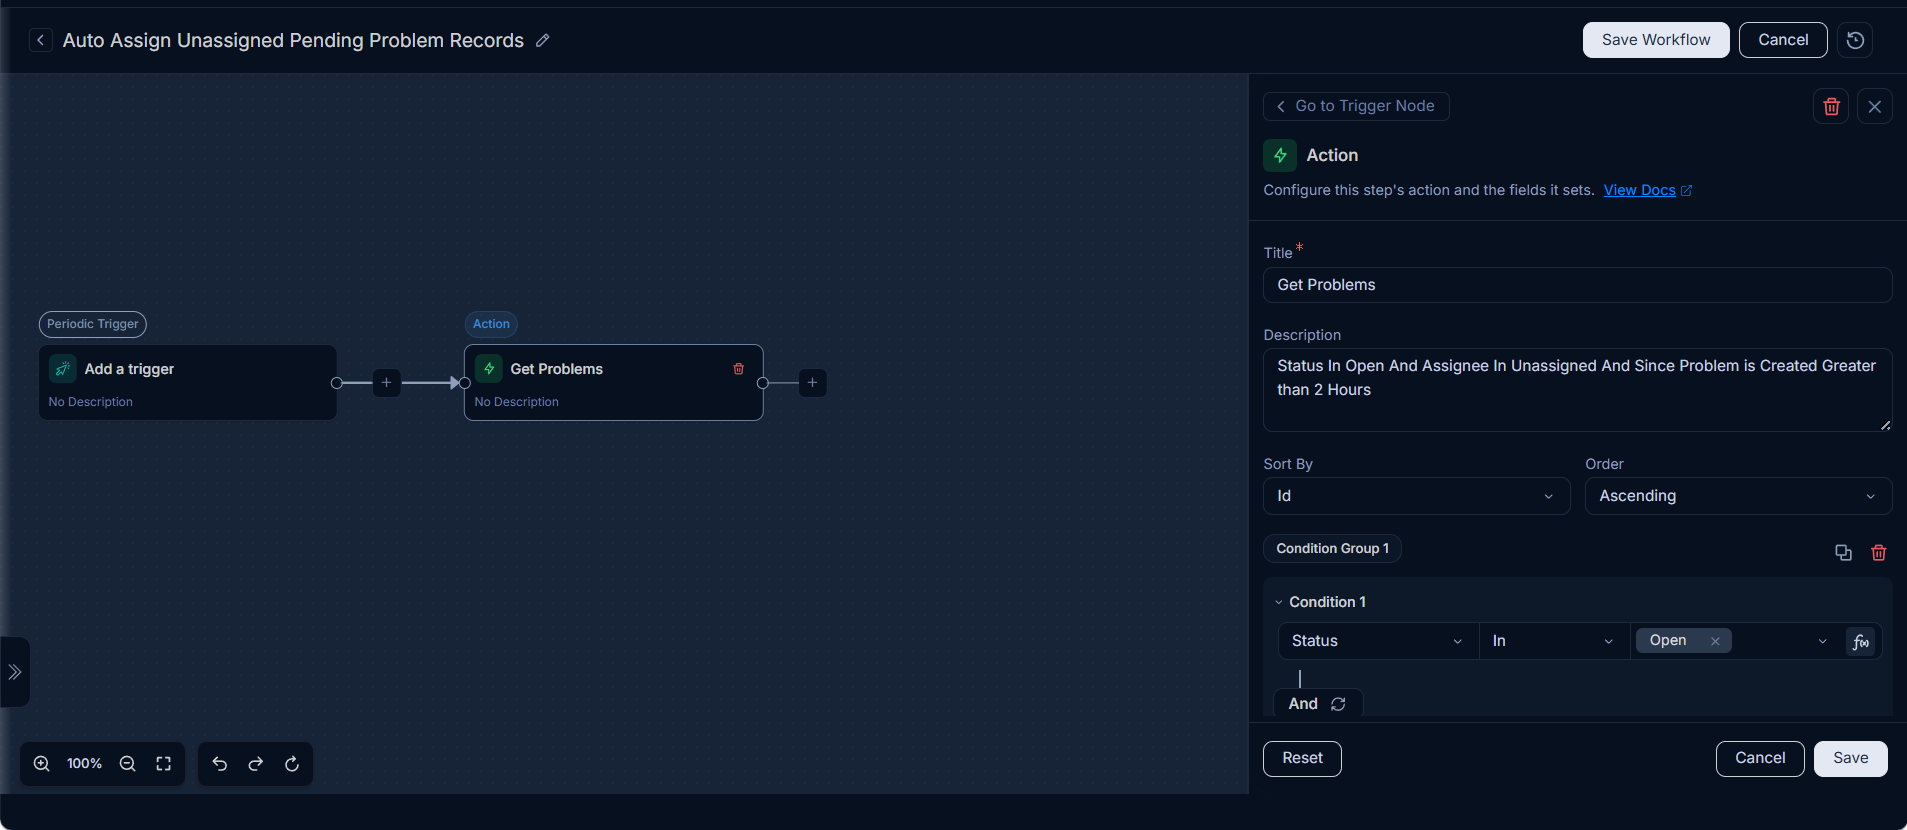Viewport: 1907px width, 830px height.
Task: Go to Trigger Node
Action: click(1356, 106)
